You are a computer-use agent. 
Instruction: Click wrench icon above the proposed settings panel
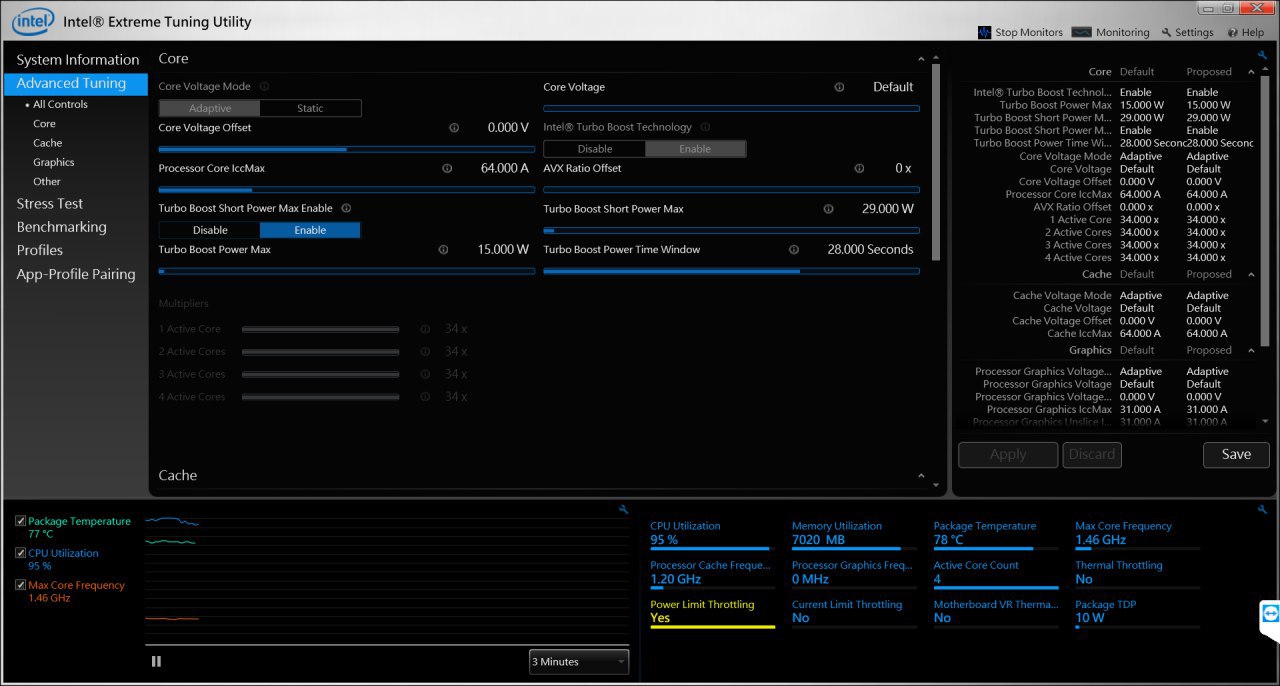1262,56
